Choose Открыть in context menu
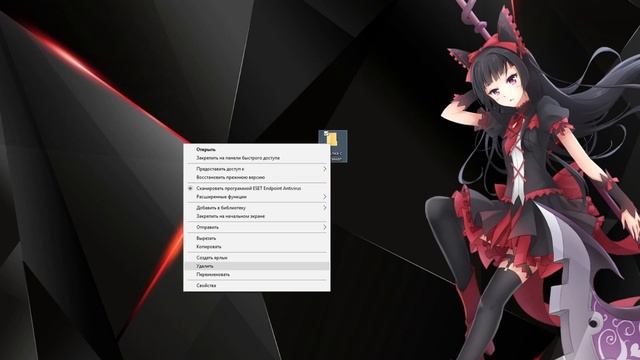The image size is (640, 360). pos(257,150)
